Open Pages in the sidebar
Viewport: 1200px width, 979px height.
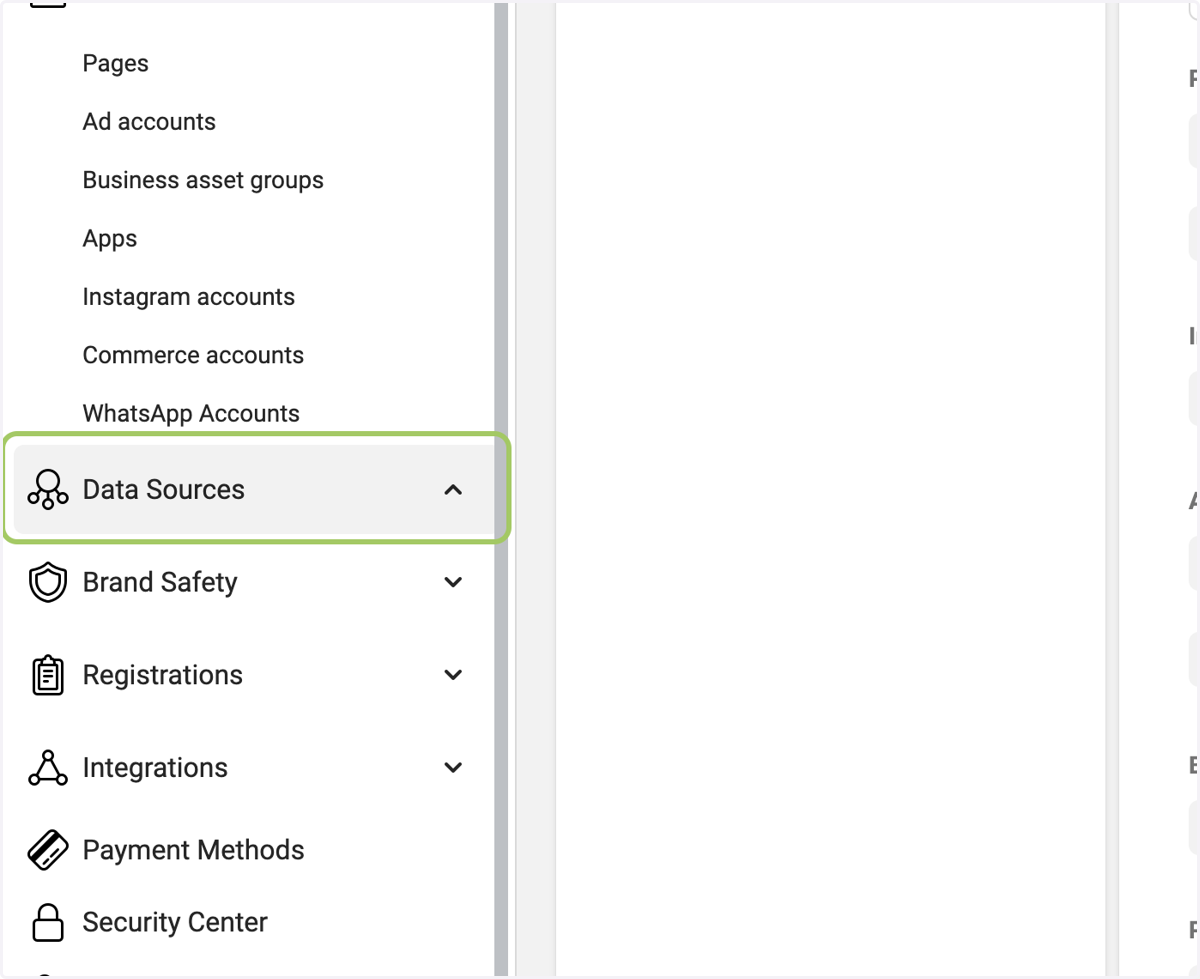click(x=116, y=63)
